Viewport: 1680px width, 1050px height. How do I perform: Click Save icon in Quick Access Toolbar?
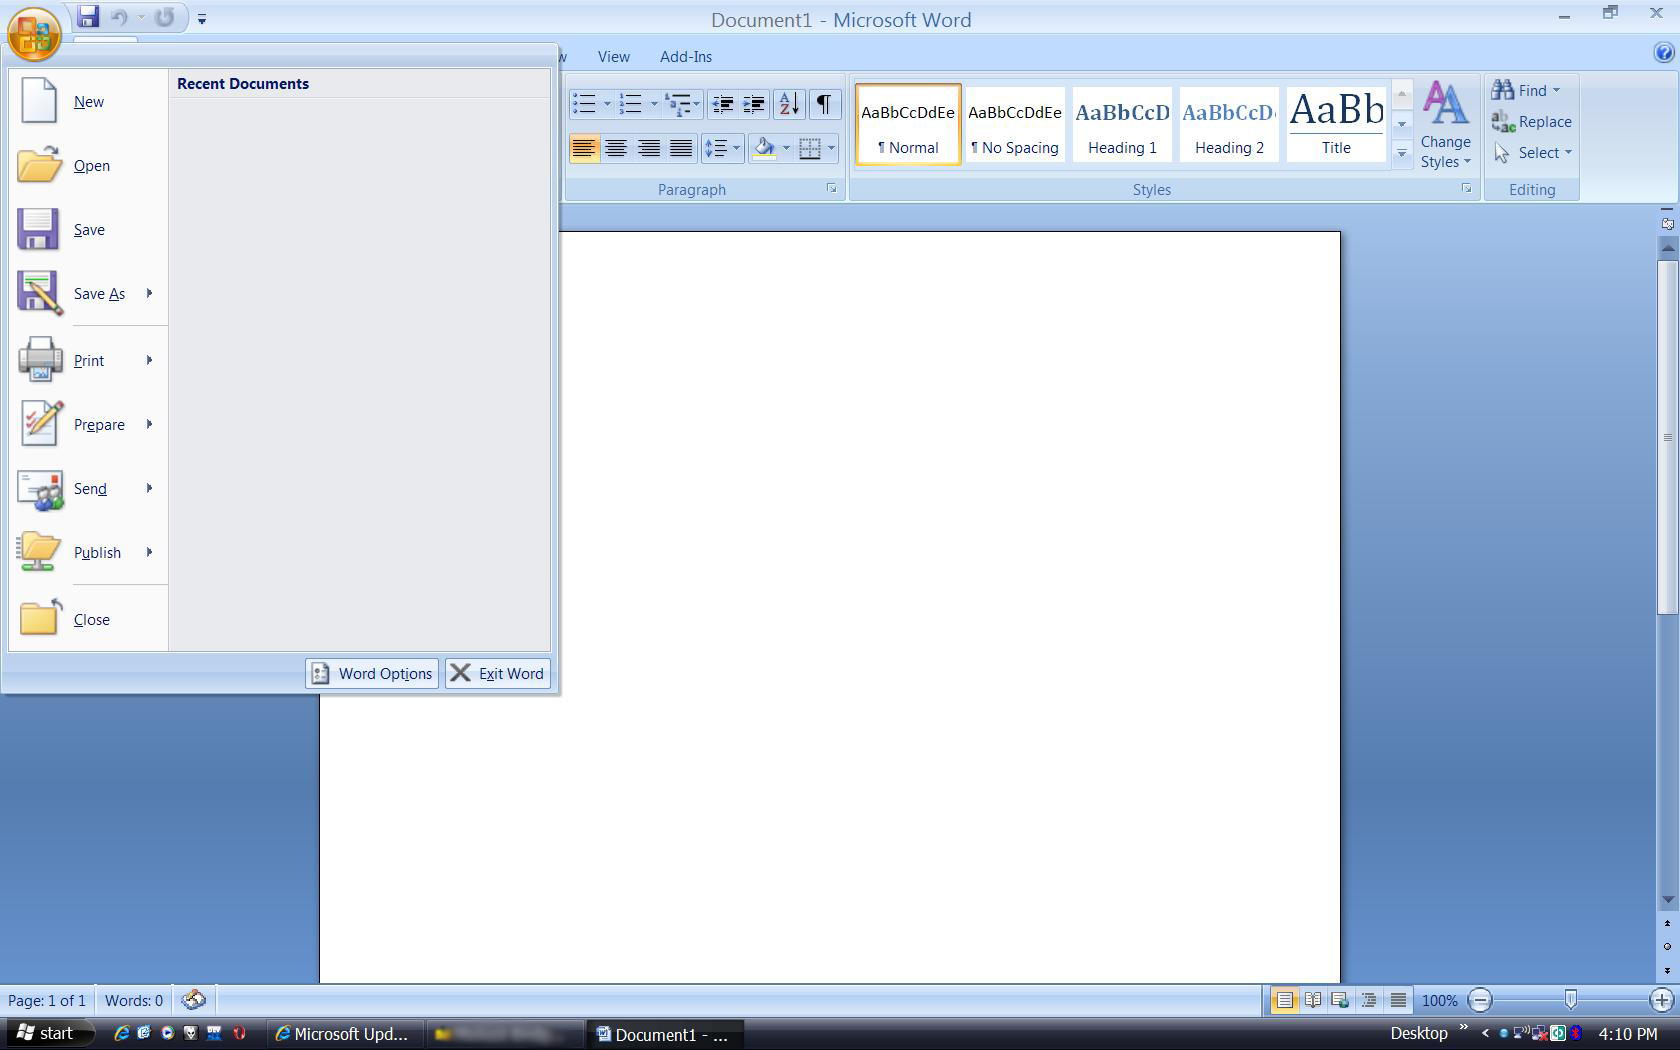tap(88, 17)
